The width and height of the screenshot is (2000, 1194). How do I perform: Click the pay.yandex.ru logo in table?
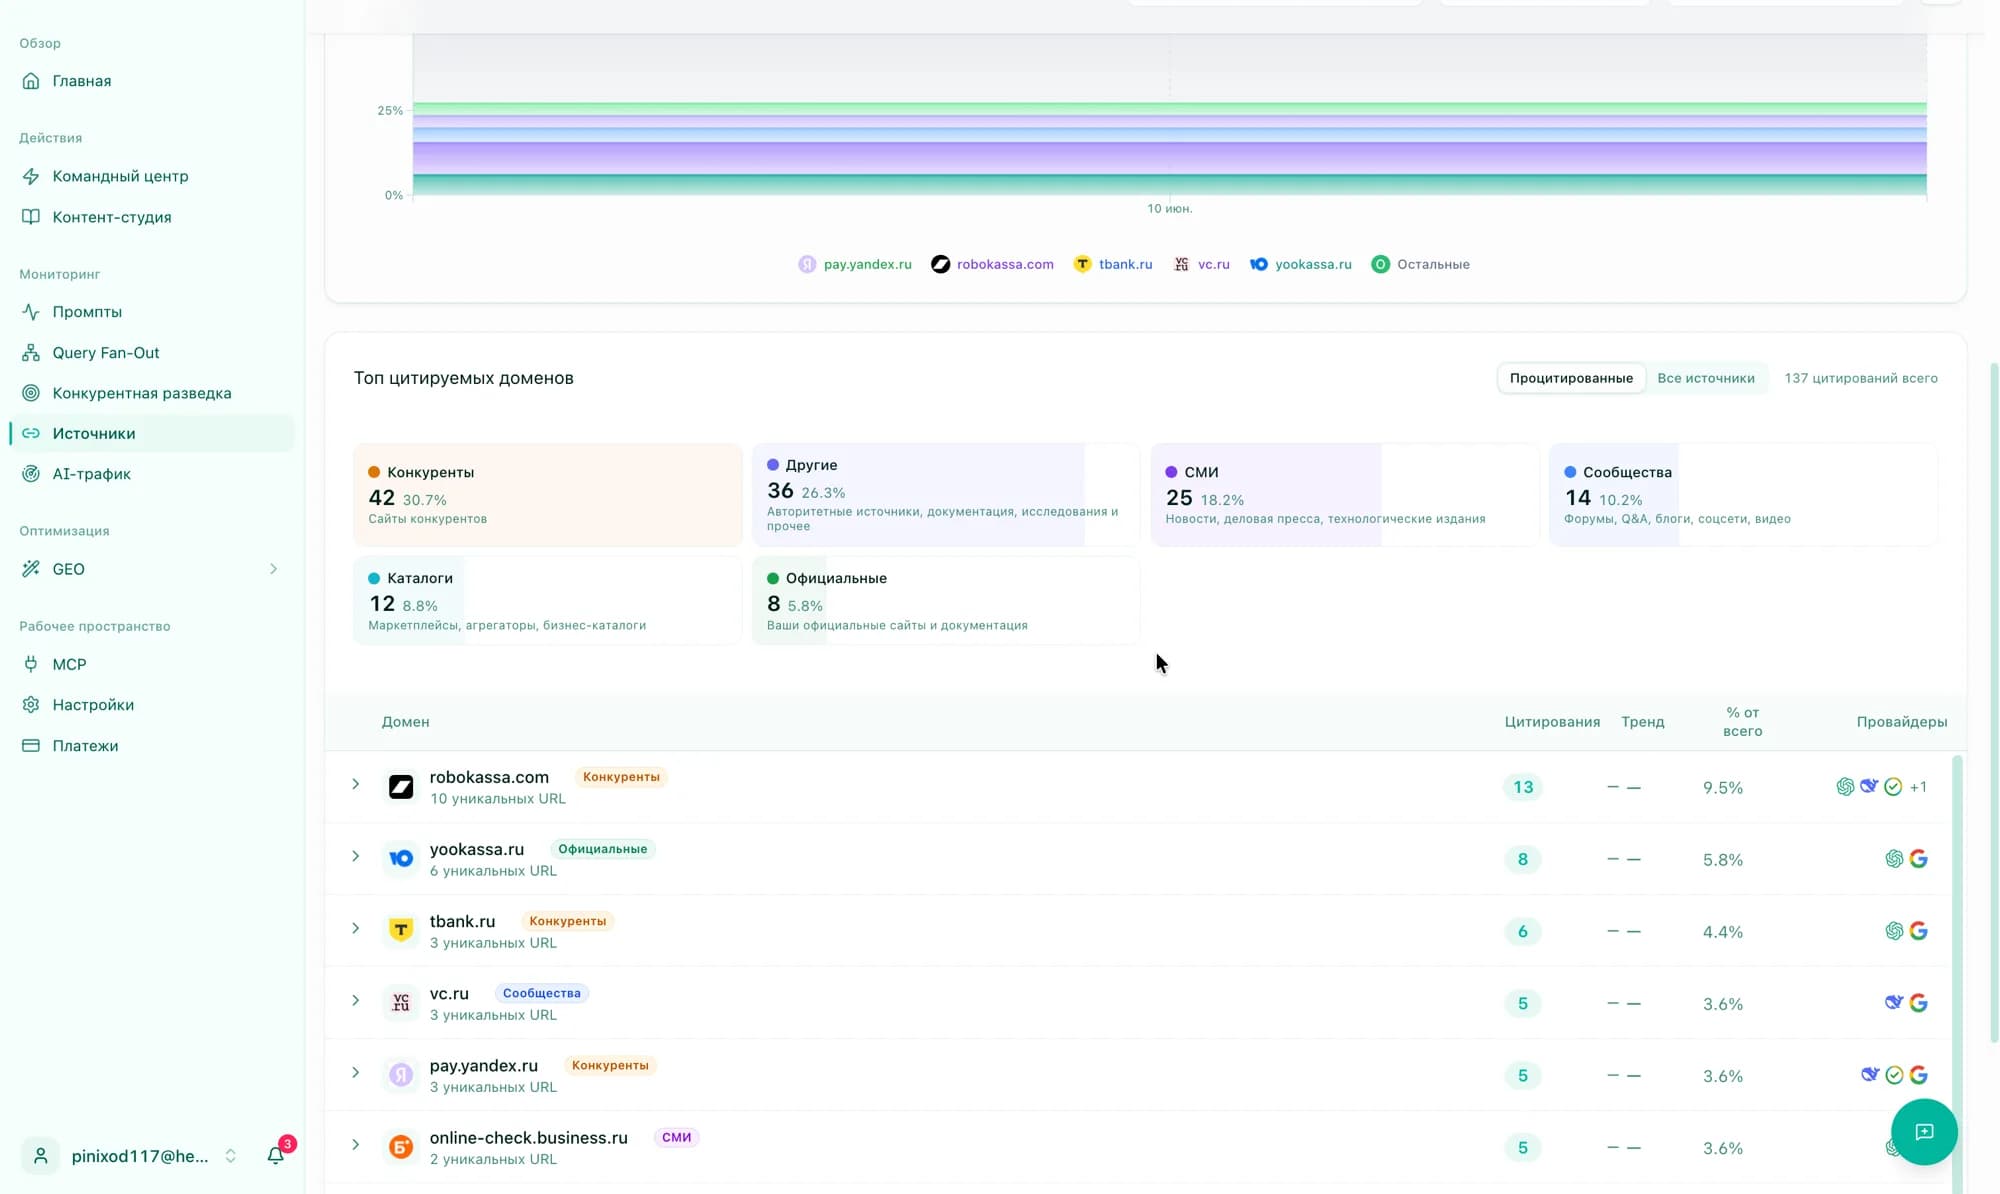(x=401, y=1075)
